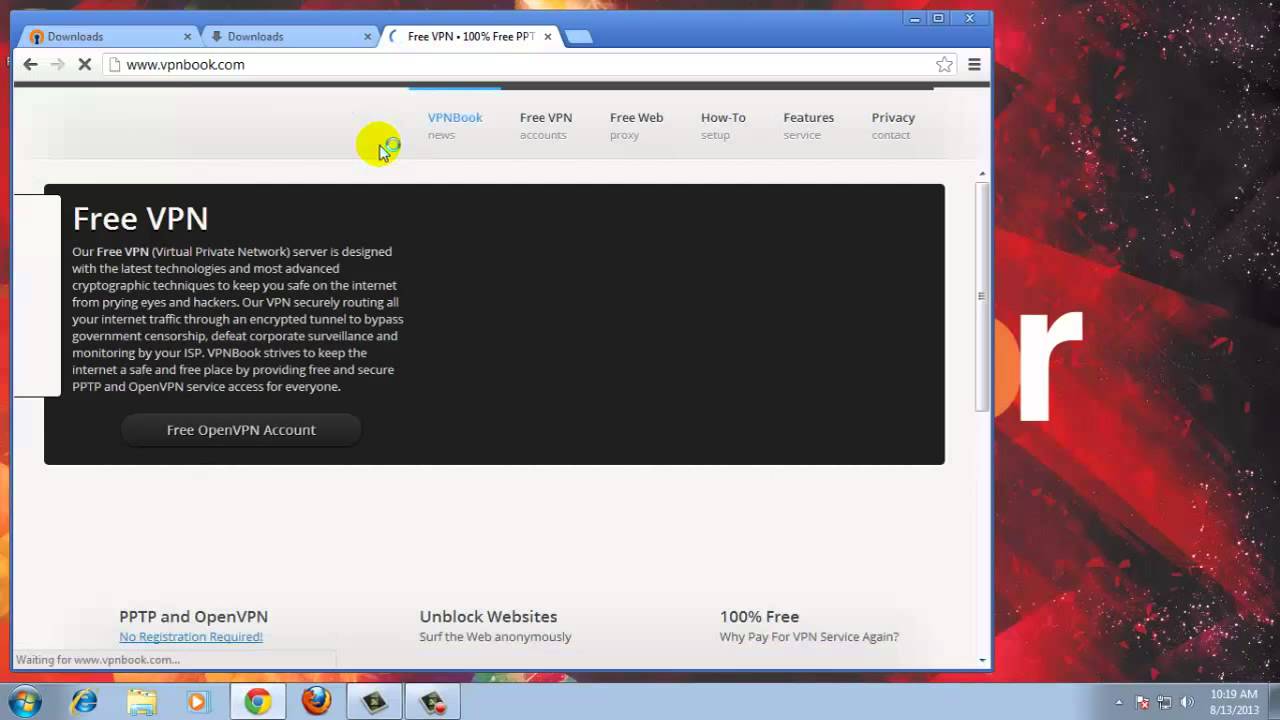Screen dimensions: 1280x720
Task: Open the Chrome menu (three-lines icon)
Action: tap(974, 64)
